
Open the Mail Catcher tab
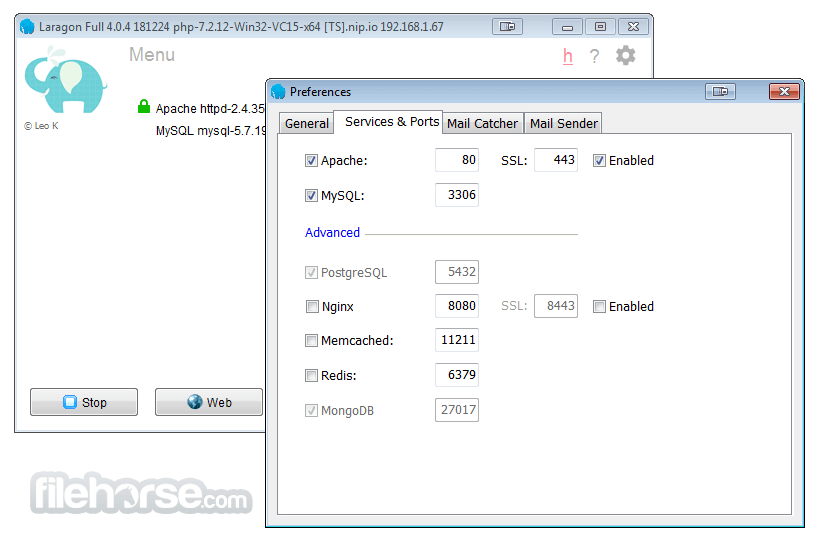[482, 123]
